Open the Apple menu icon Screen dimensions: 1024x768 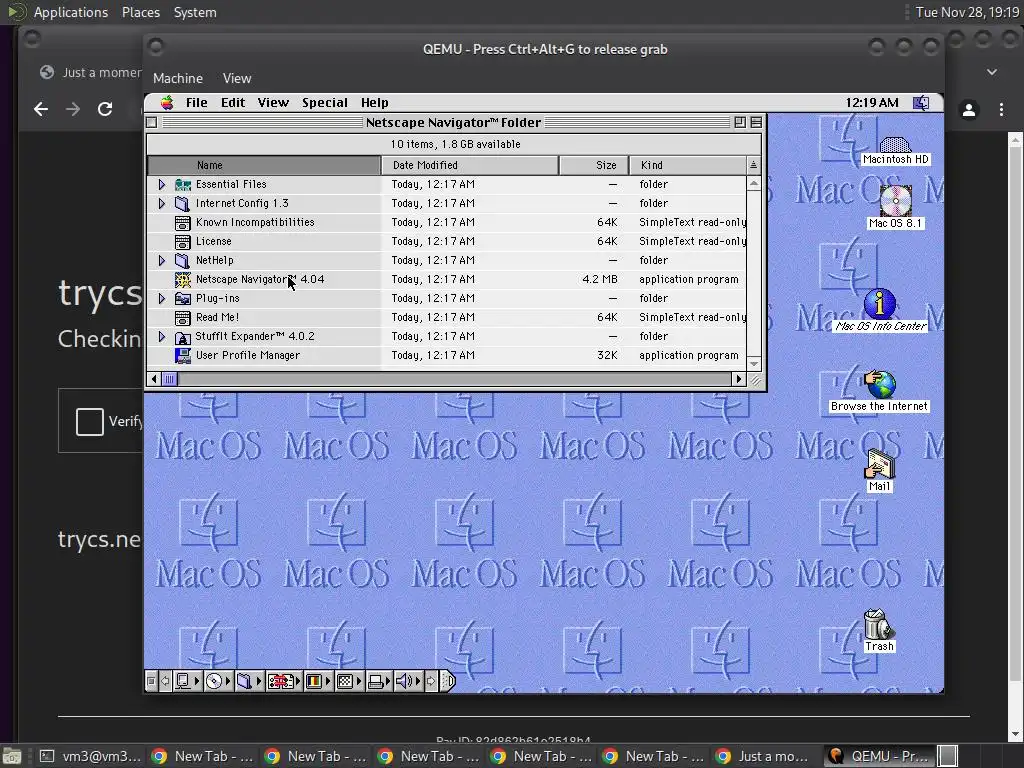click(x=167, y=103)
